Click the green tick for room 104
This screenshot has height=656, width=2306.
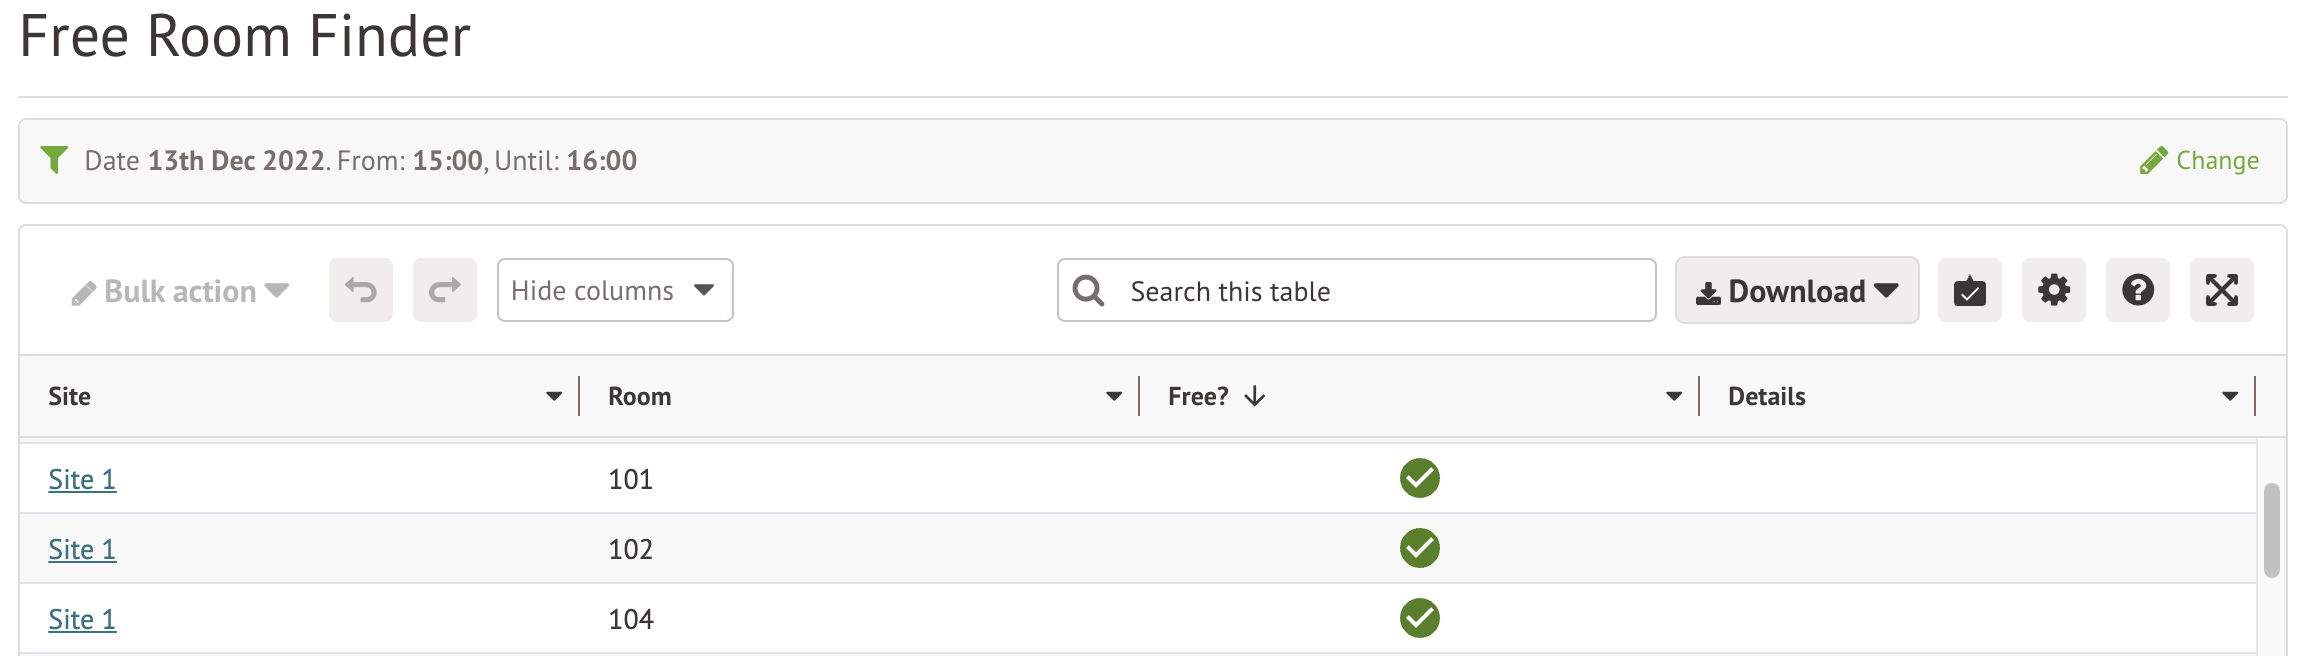click(x=1419, y=618)
